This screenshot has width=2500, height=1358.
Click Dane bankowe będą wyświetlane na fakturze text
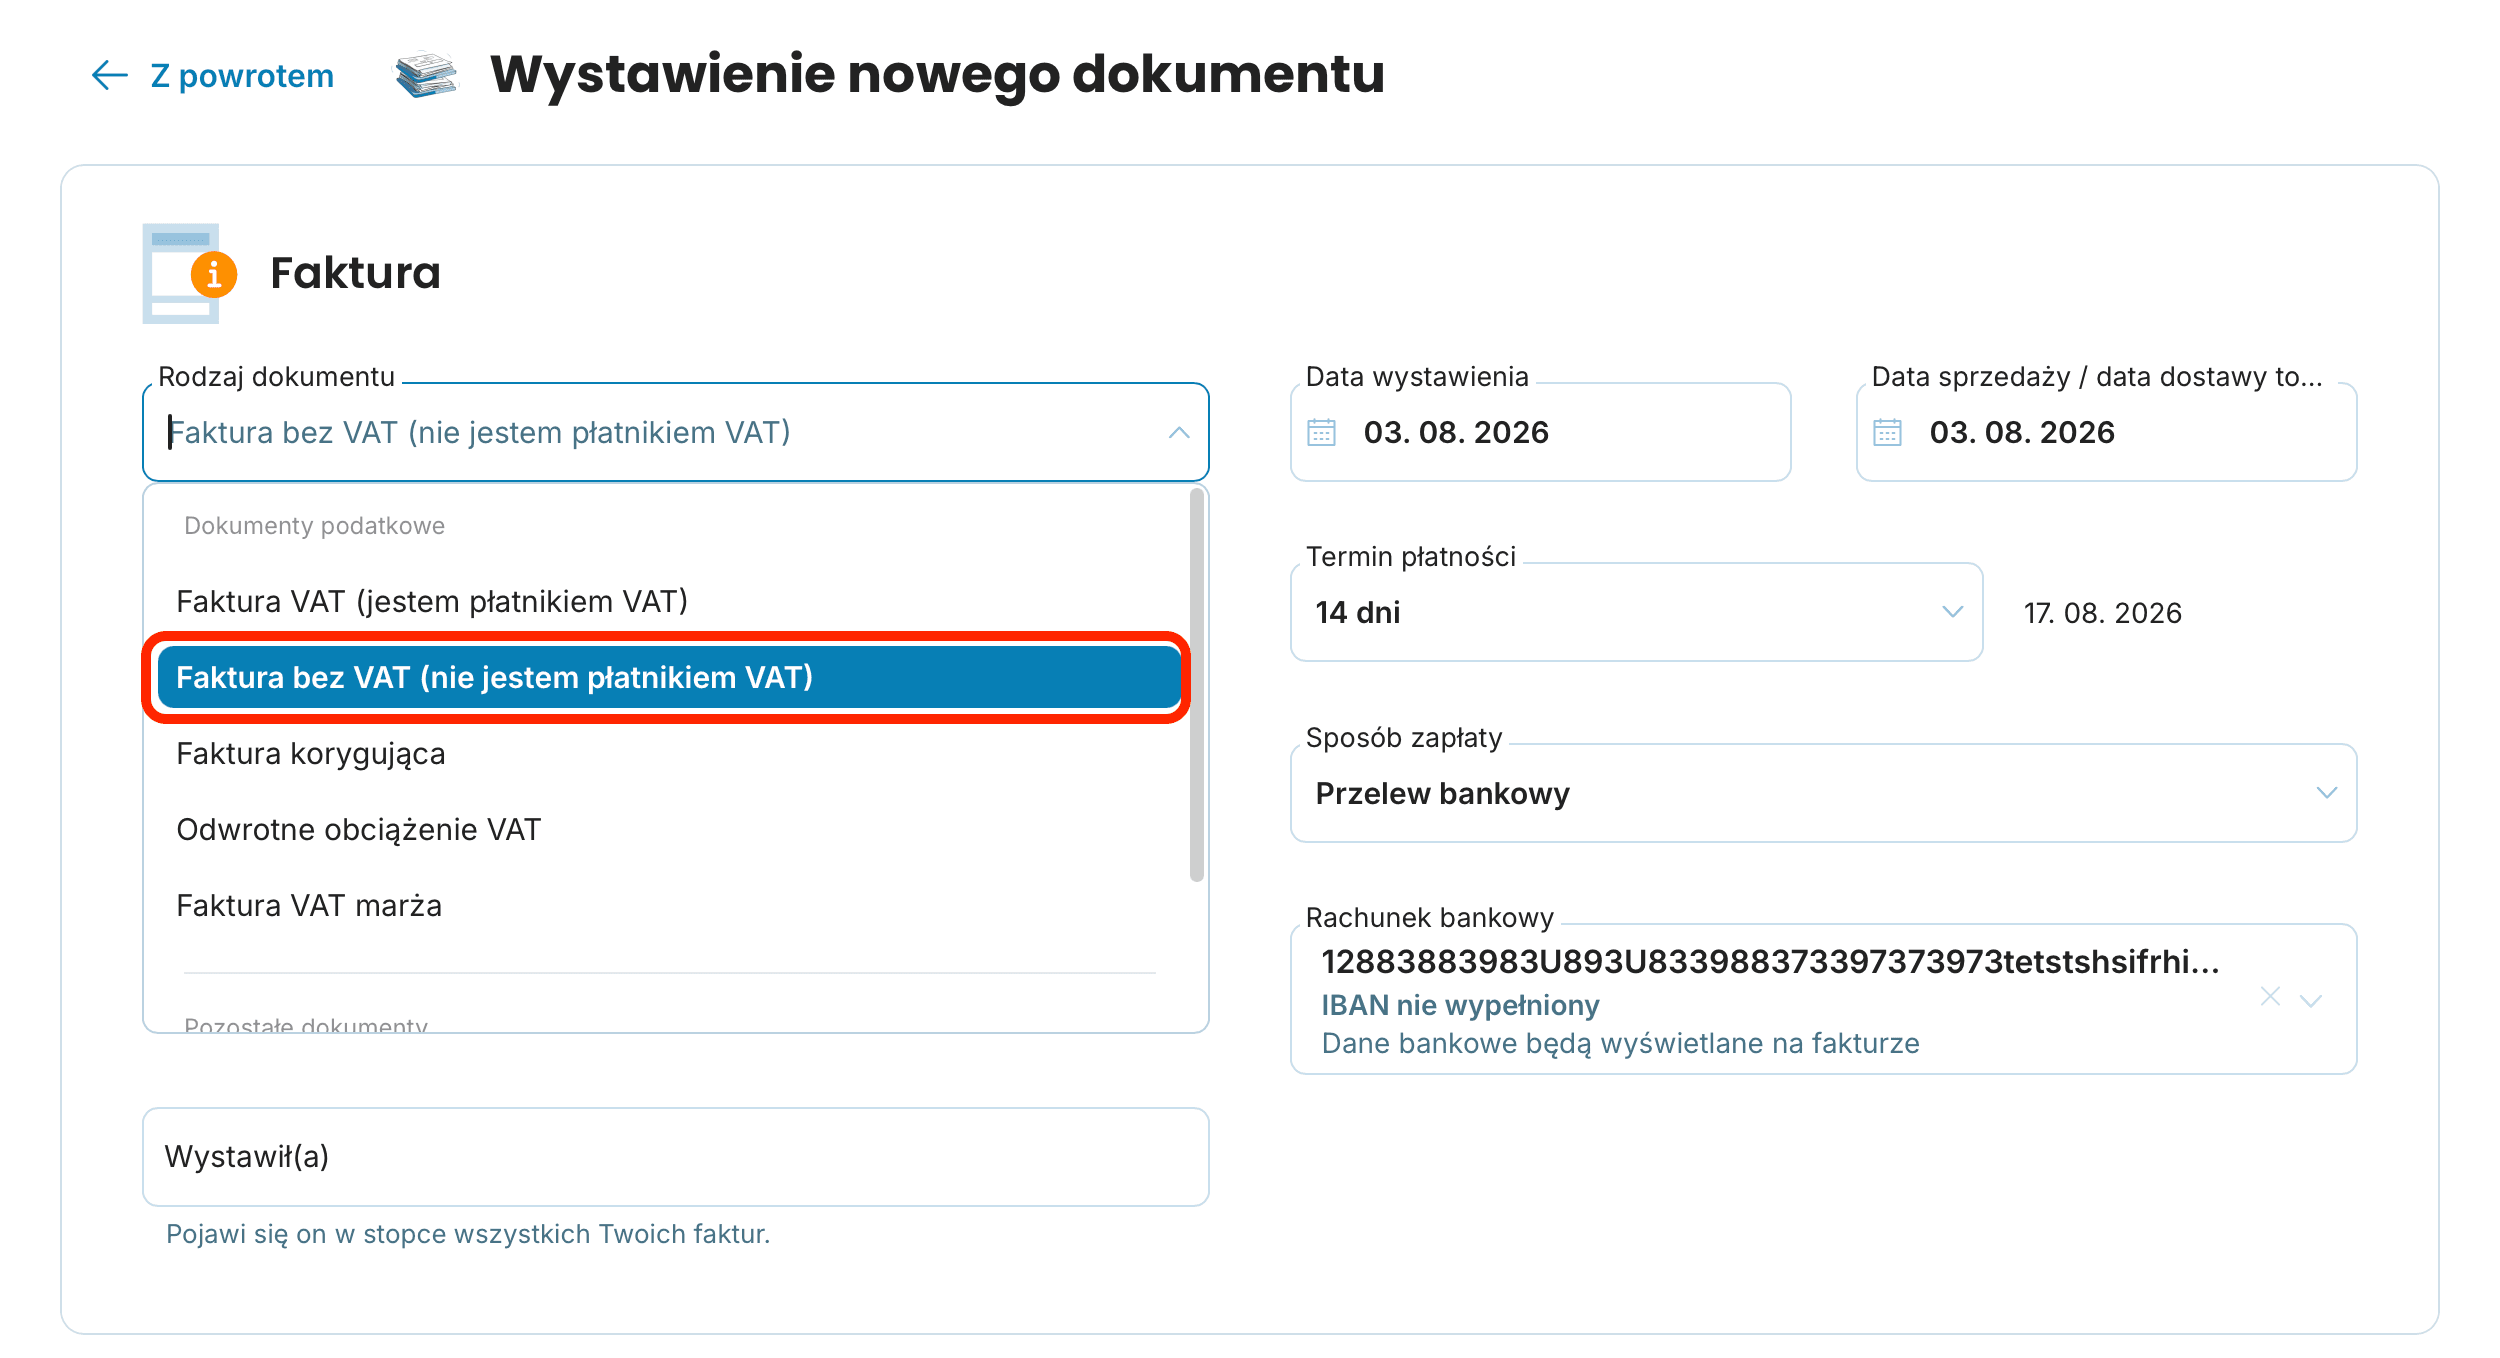coord(1620,1043)
